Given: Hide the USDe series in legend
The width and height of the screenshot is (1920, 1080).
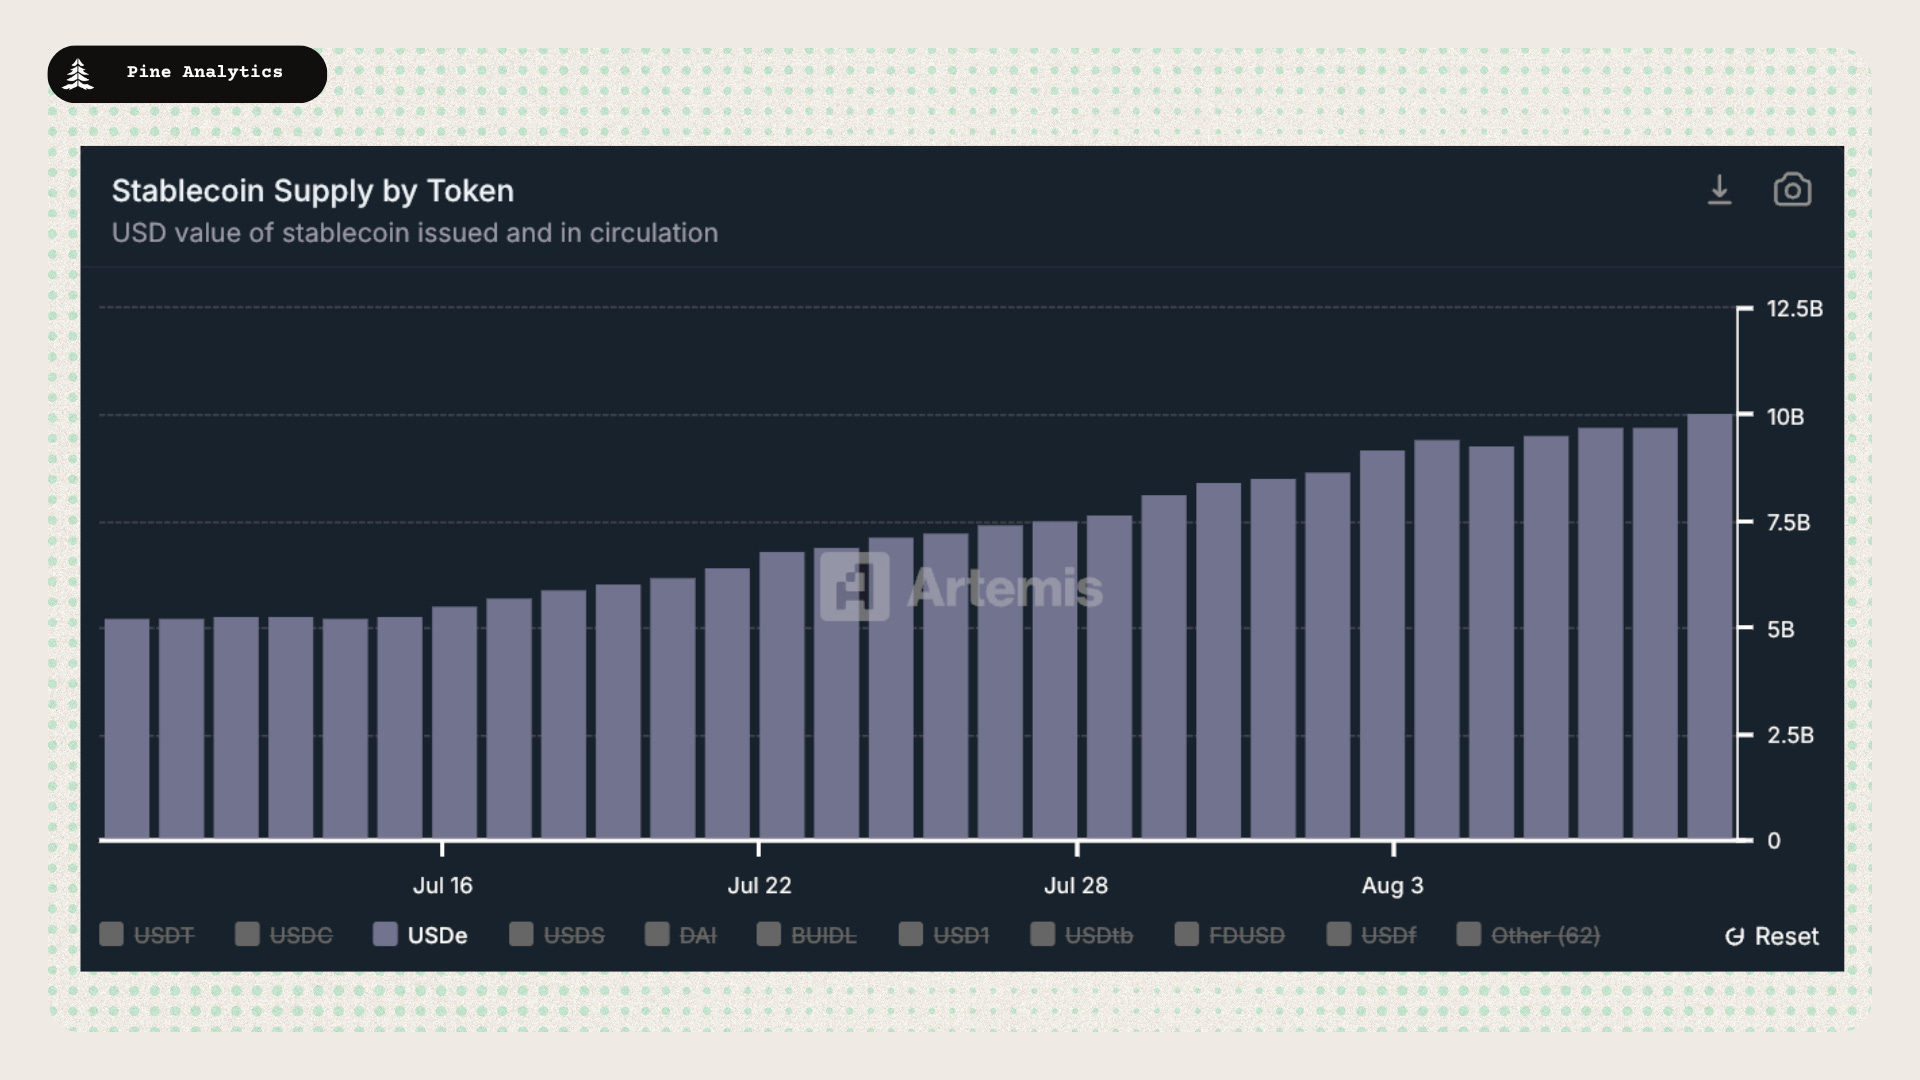Looking at the screenshot, I should point(420,935).
